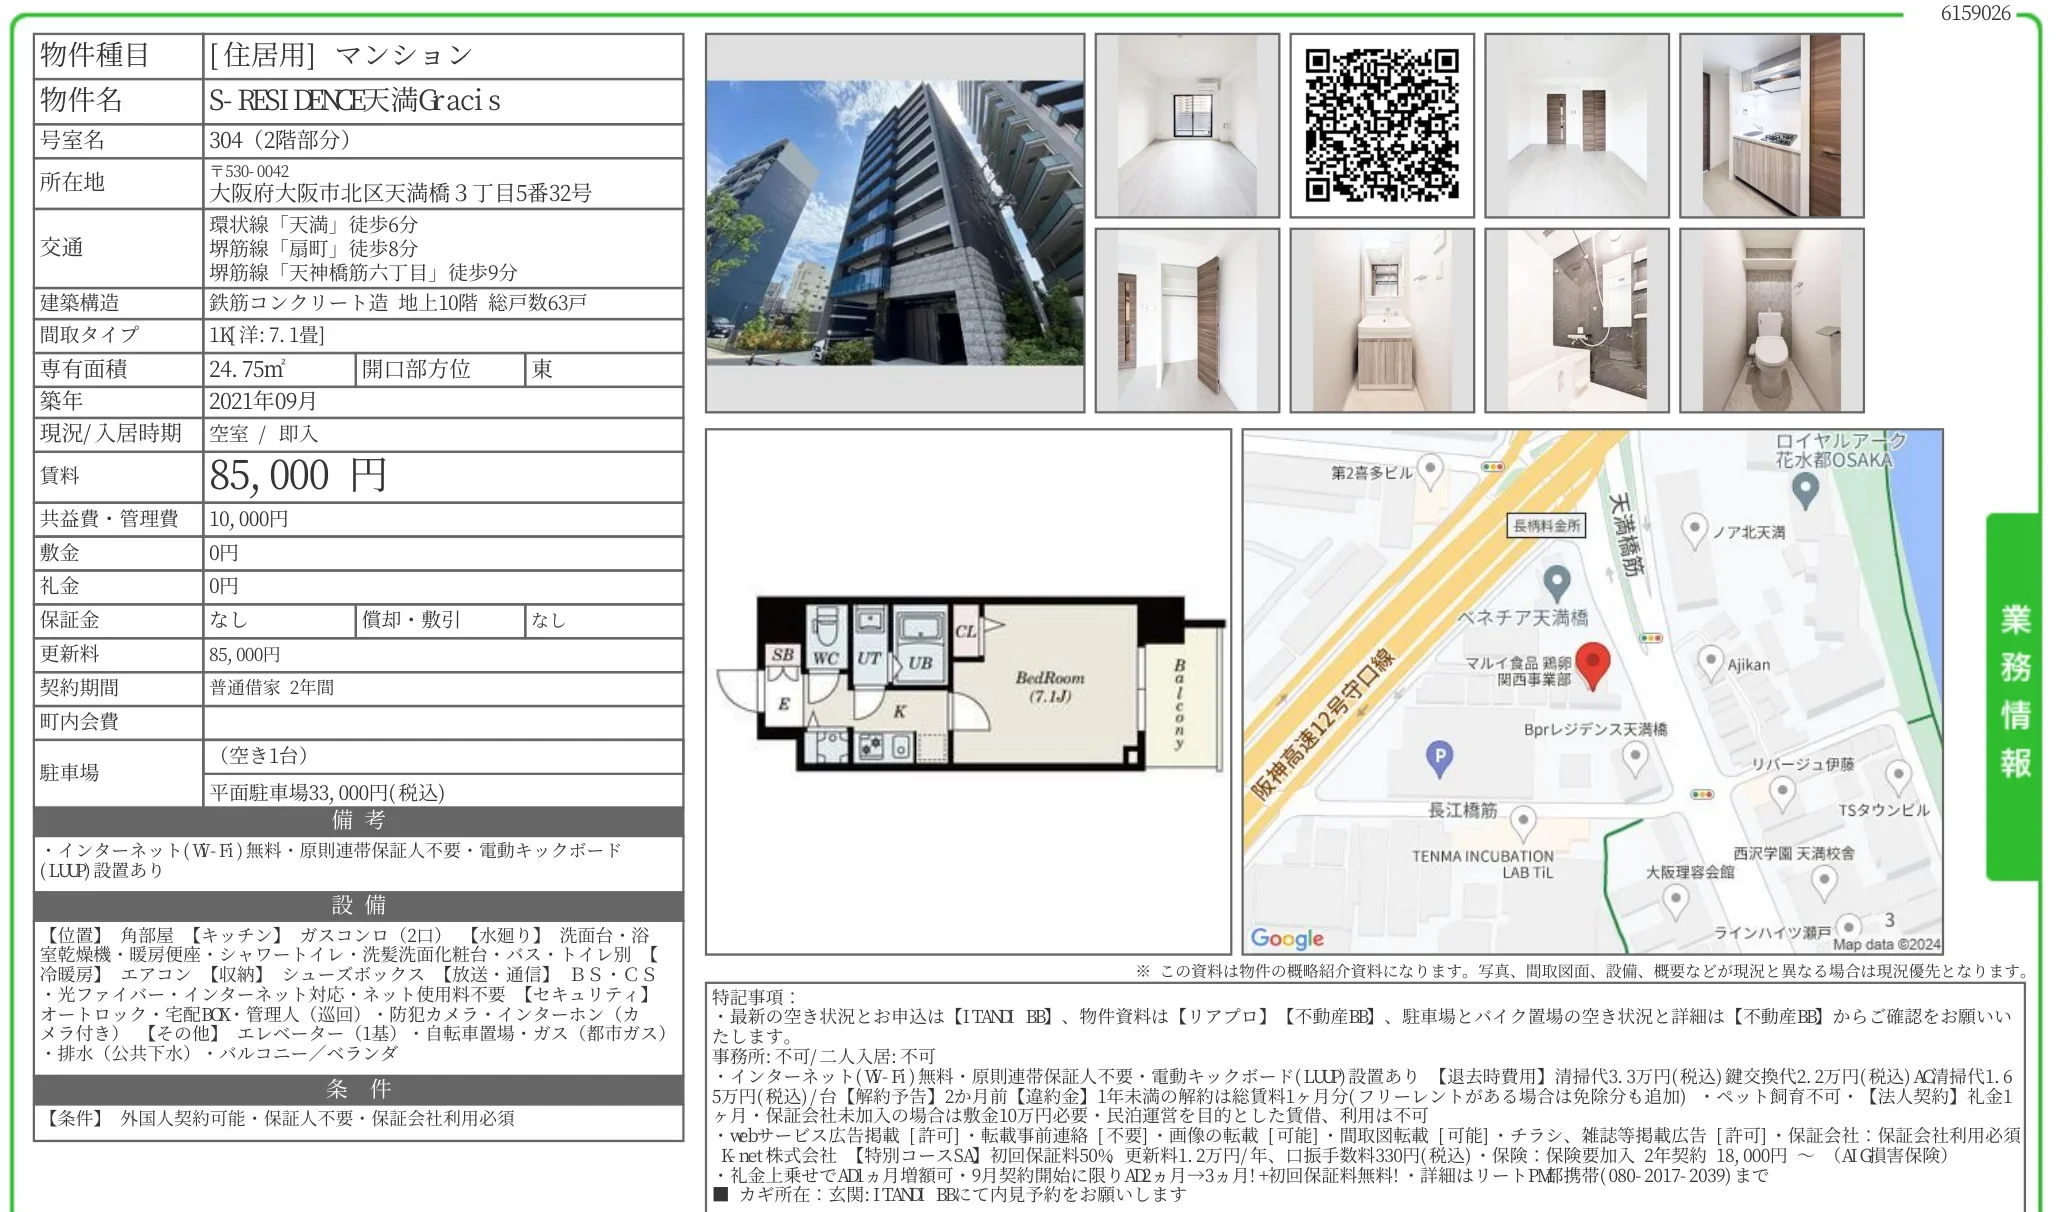Screen dimensions: 2056x1212
Task: Click the ロイヤルアーク花水都OSAKA map pin
Action: click(1805, 490)
